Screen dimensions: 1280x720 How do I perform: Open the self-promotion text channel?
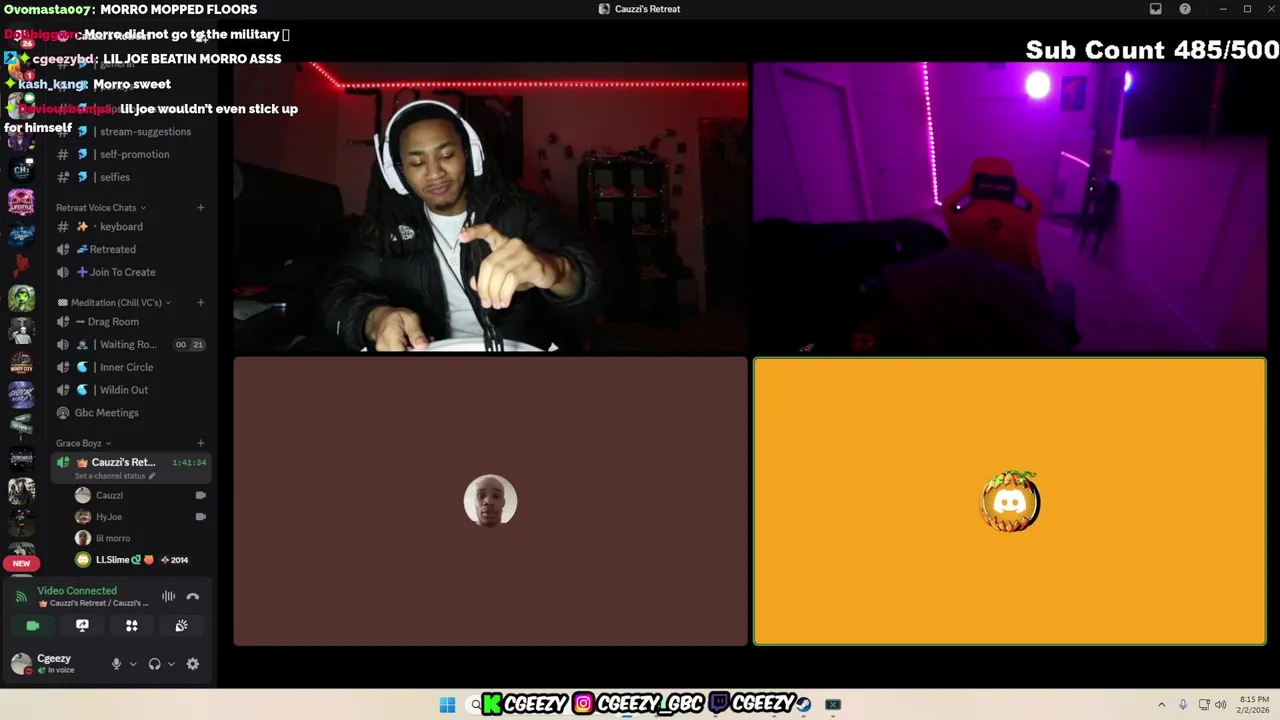click(131, 154)
